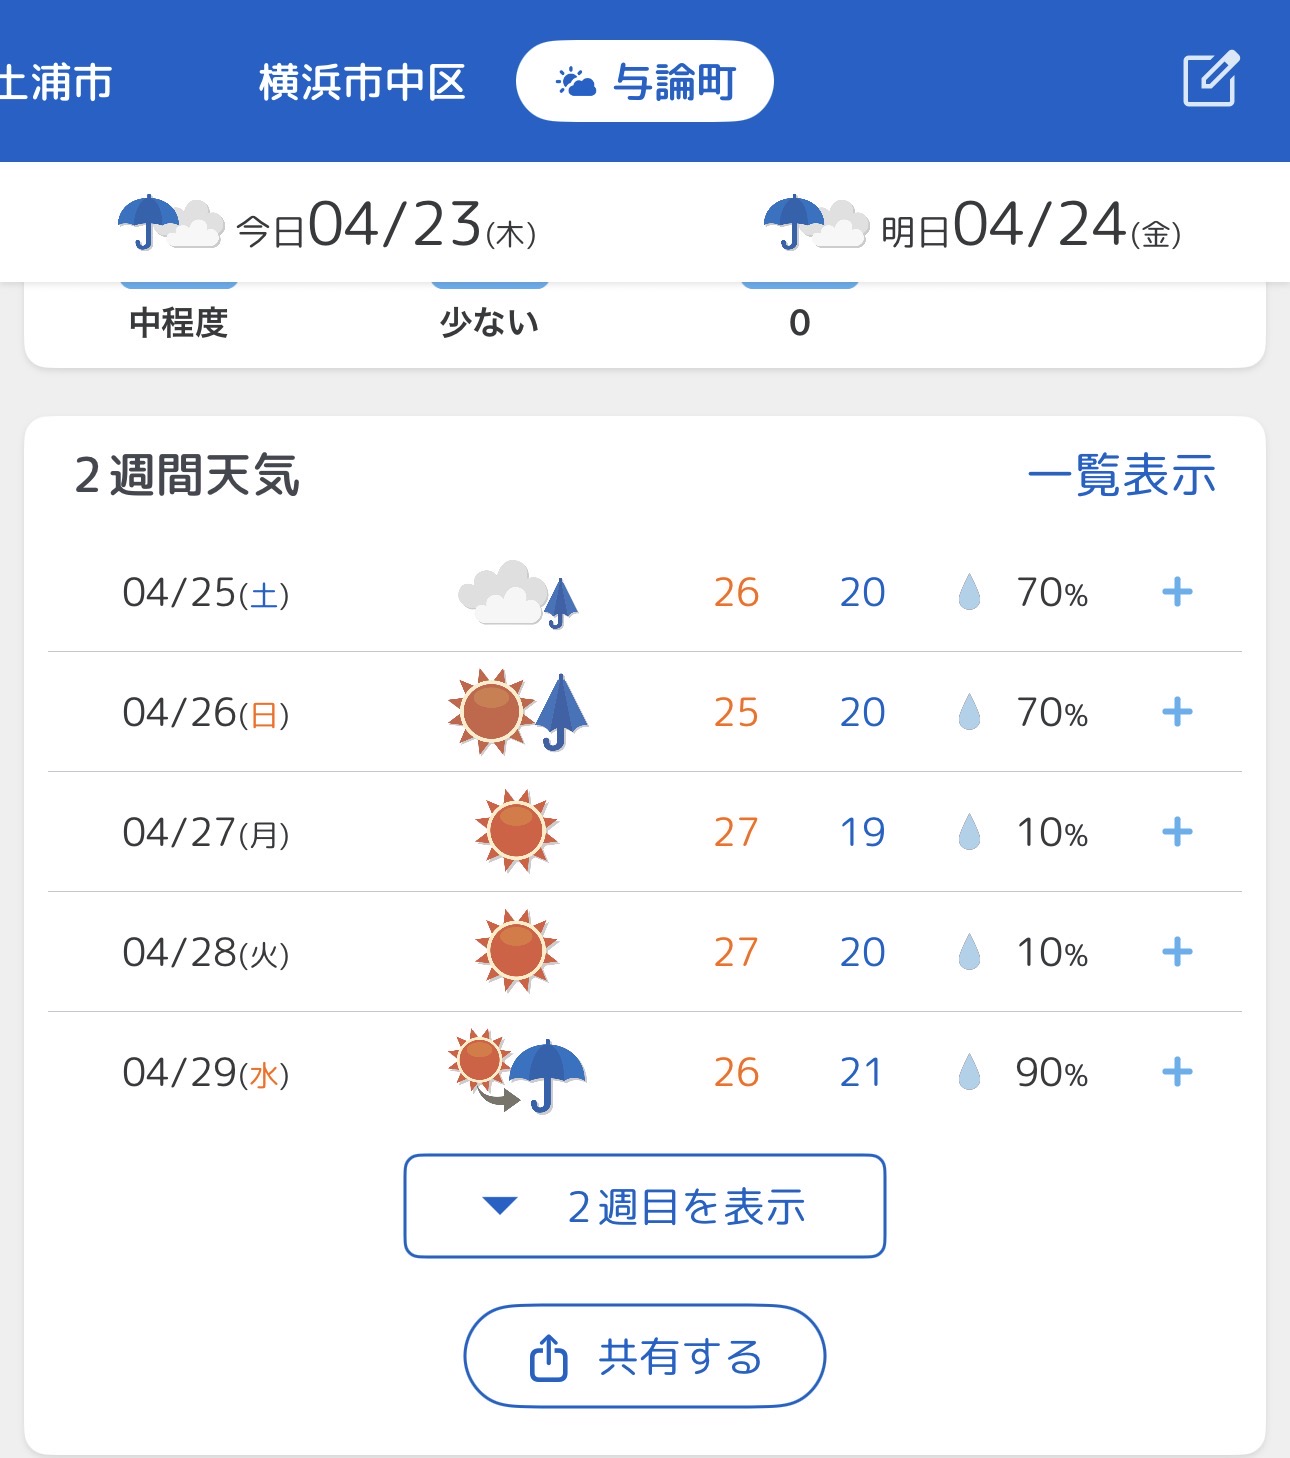Expand 04/27 forecast with plus icon
Screen dimensions: 1290x1458
click(1177, 831)
